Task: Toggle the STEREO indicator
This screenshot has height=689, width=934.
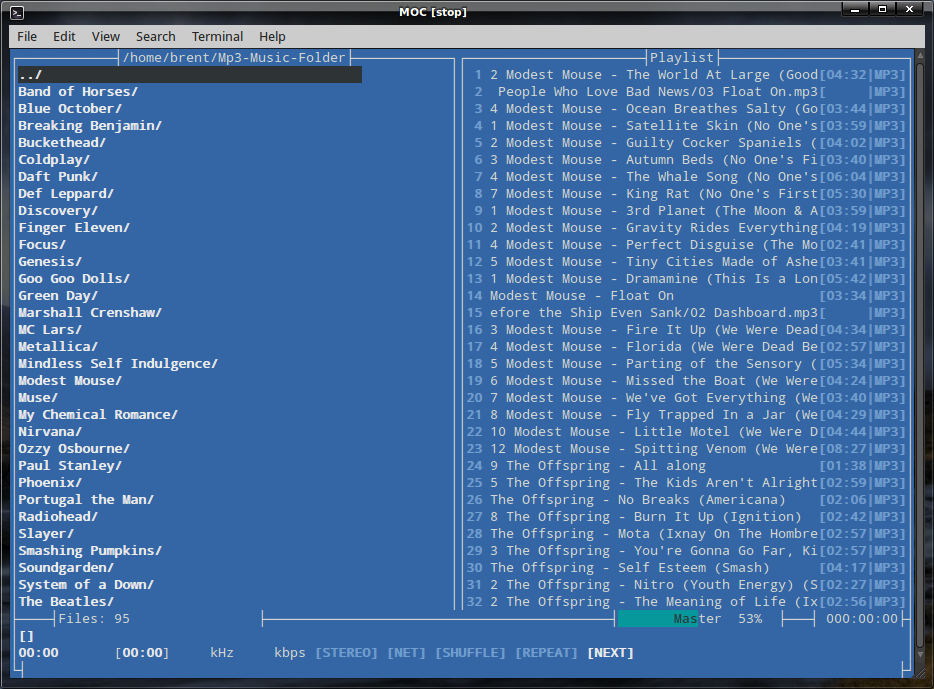Action: point(347,653)
